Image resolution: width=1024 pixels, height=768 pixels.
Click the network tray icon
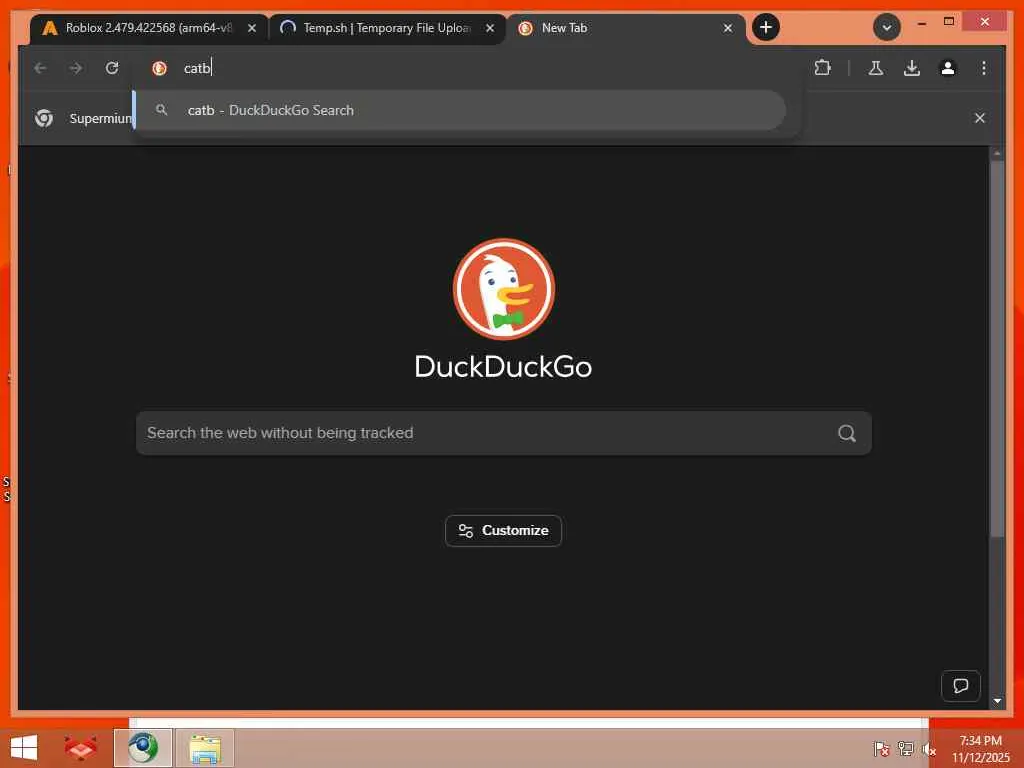[905, 749]
